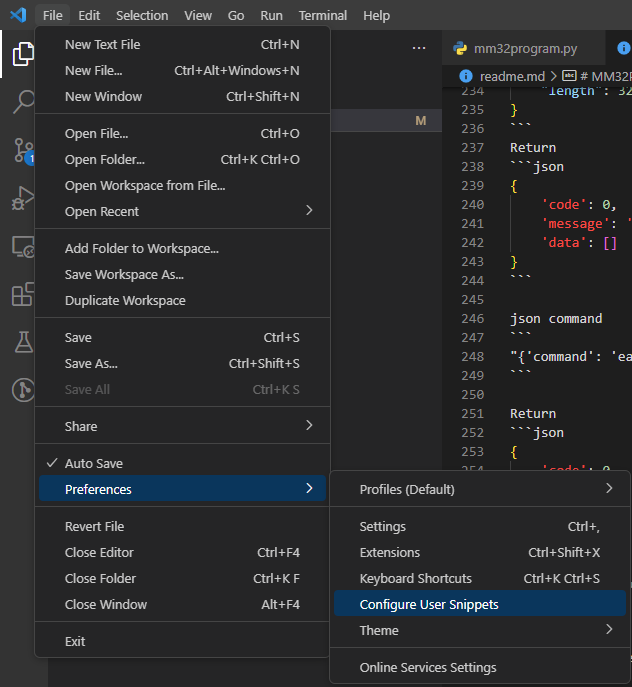
Task: Click the info icon in readme.md breadcrumb
Action: (466, 76)
